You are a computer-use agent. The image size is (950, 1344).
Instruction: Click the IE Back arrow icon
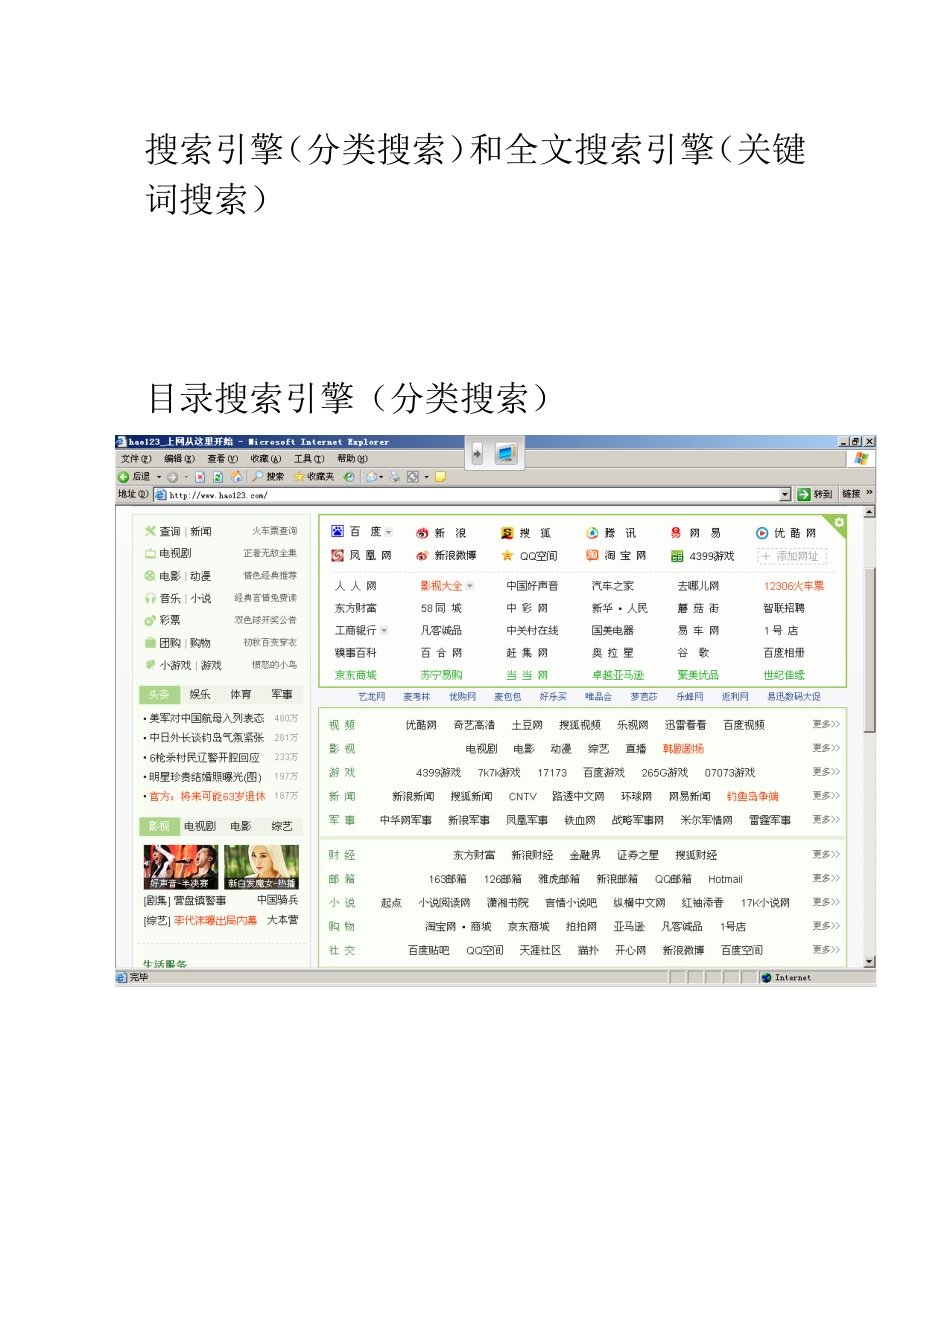tap(124, 477)
